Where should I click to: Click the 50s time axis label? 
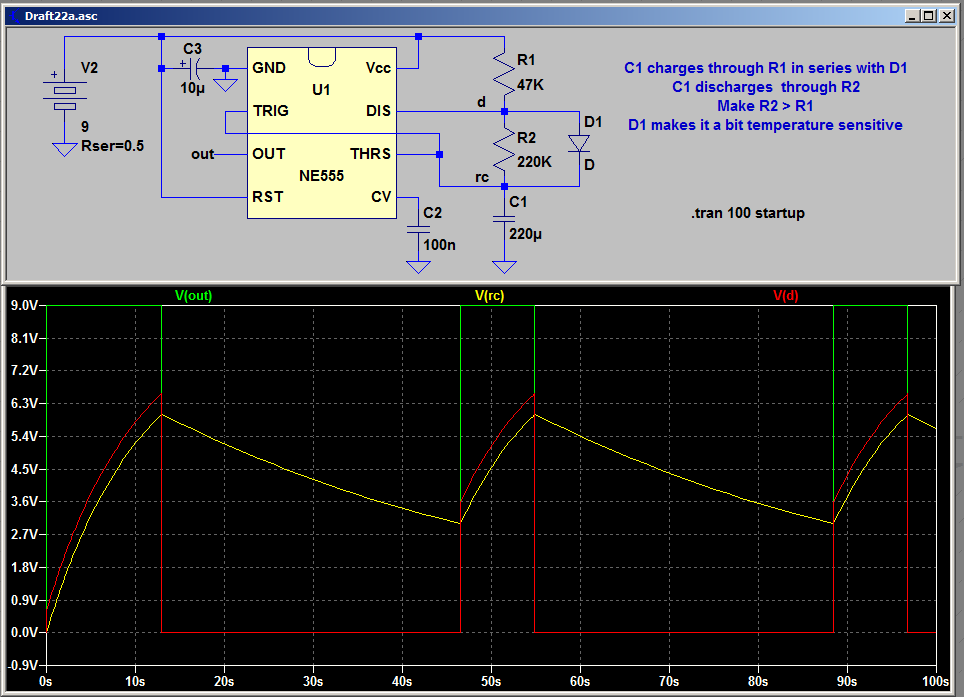[x=491, y=682]
